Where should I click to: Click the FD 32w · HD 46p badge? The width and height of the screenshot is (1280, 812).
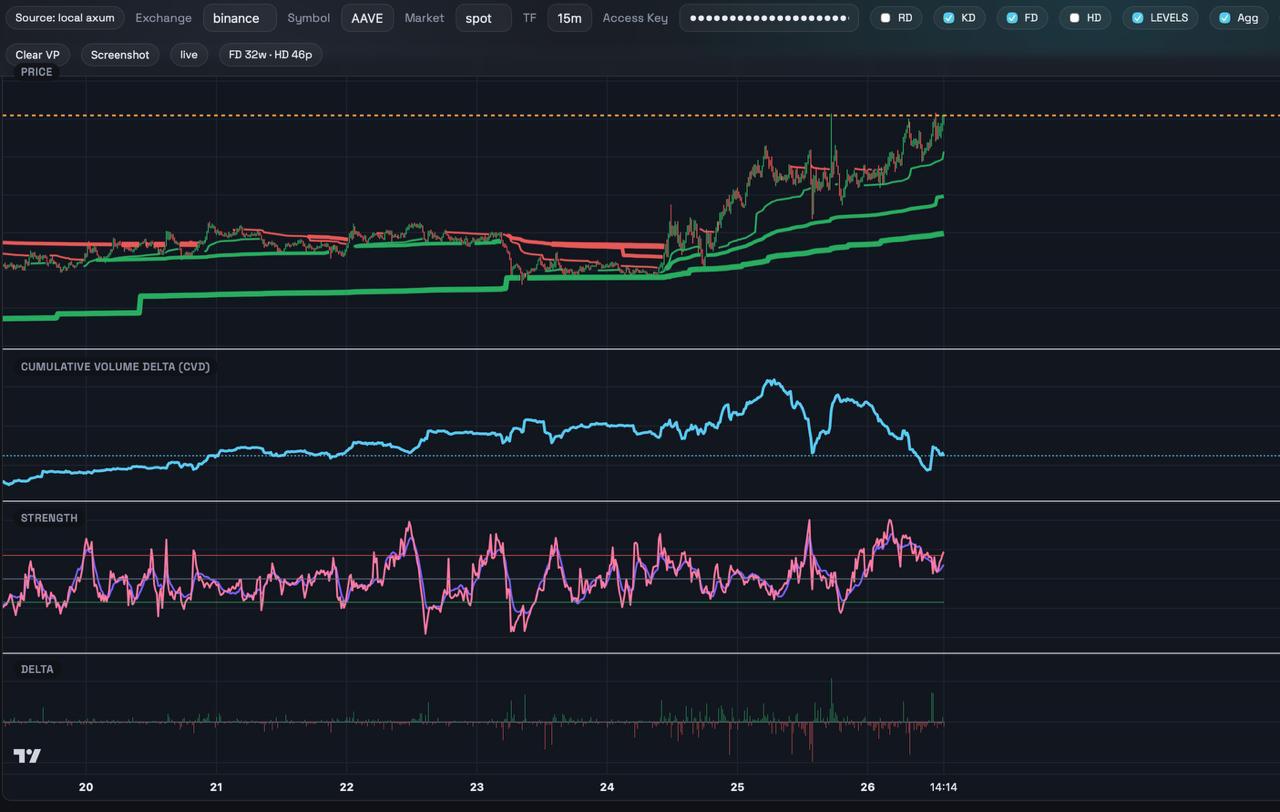270,55
